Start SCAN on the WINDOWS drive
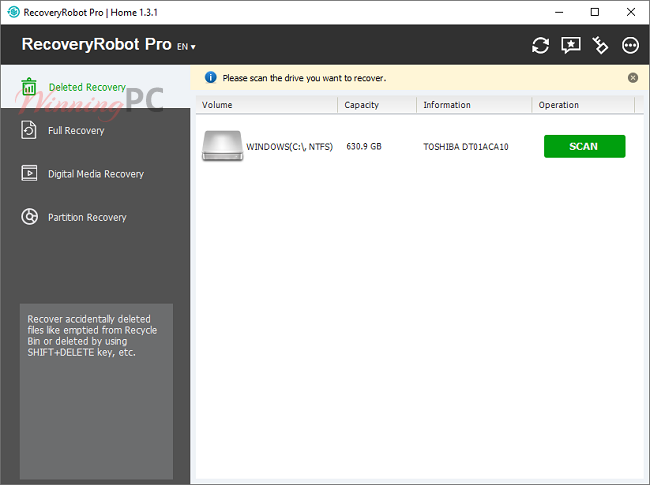 [585, 146]
